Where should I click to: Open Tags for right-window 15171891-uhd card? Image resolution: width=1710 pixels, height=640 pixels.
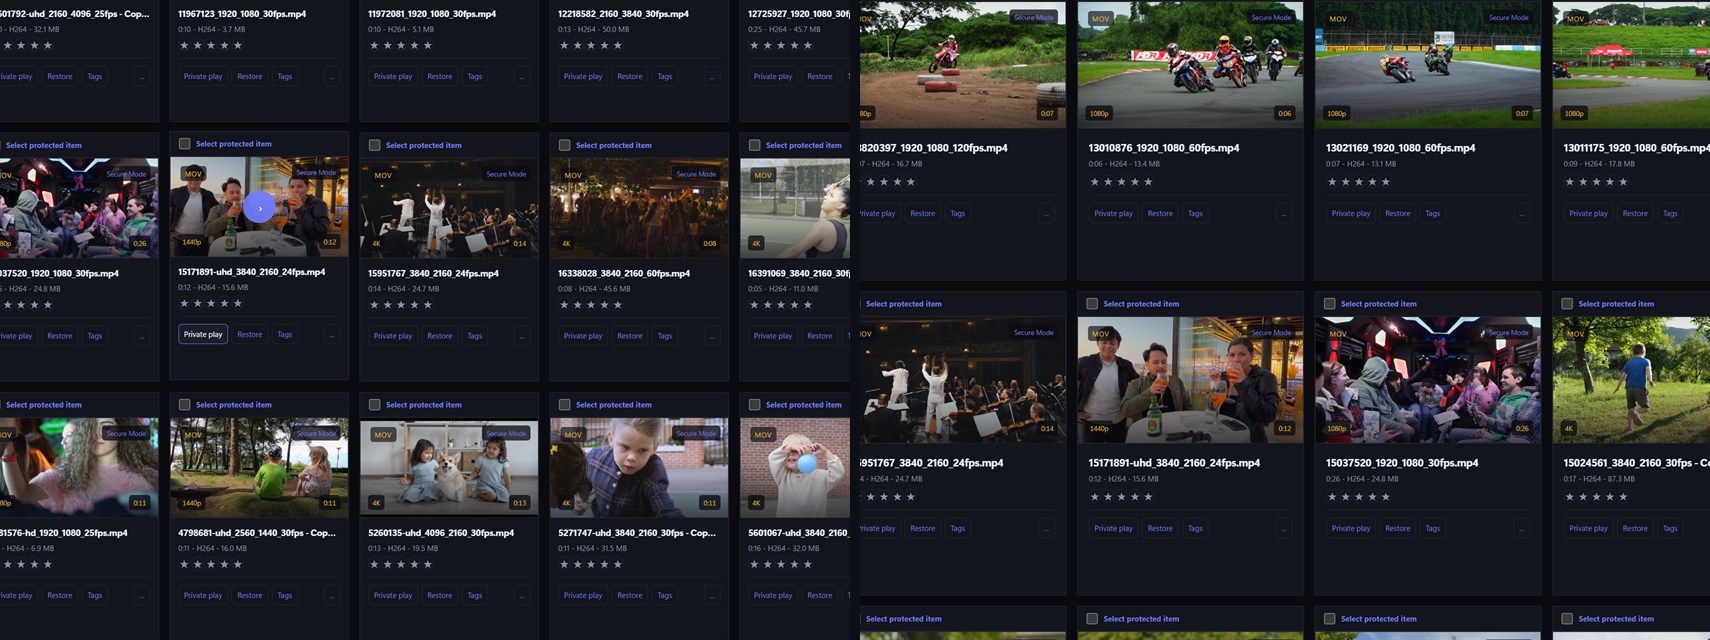click(1195, 528)
